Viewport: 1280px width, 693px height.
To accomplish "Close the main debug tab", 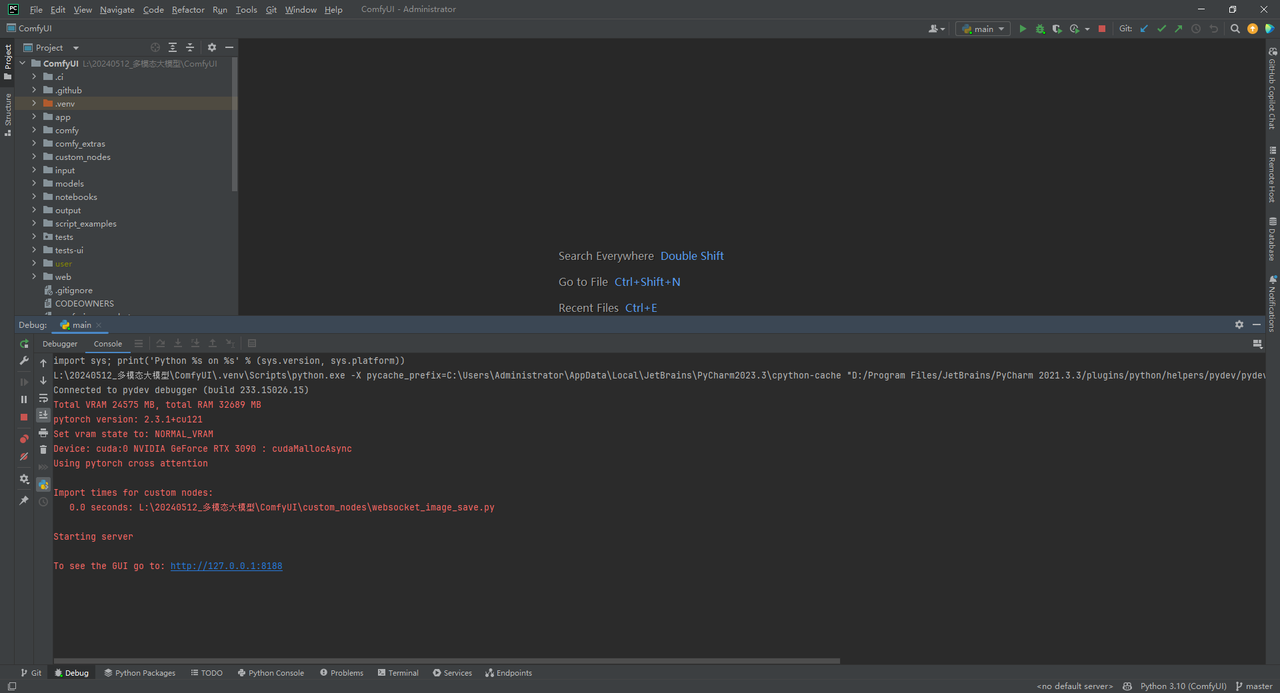I will pyautogui.click(x=98, y=325).
